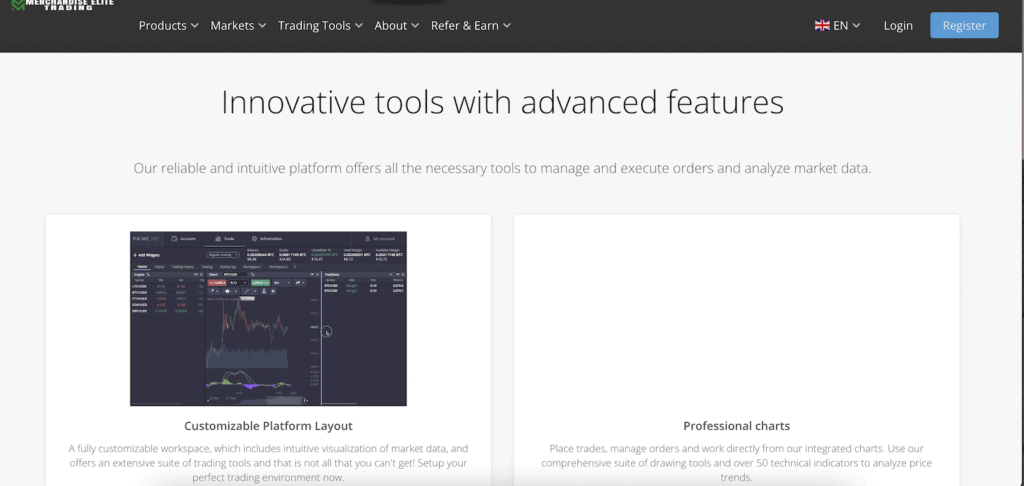The image size is (1024, 486).
Task: Click the chevron arrow beside Refer & Earn
Action: click(507, 26)
